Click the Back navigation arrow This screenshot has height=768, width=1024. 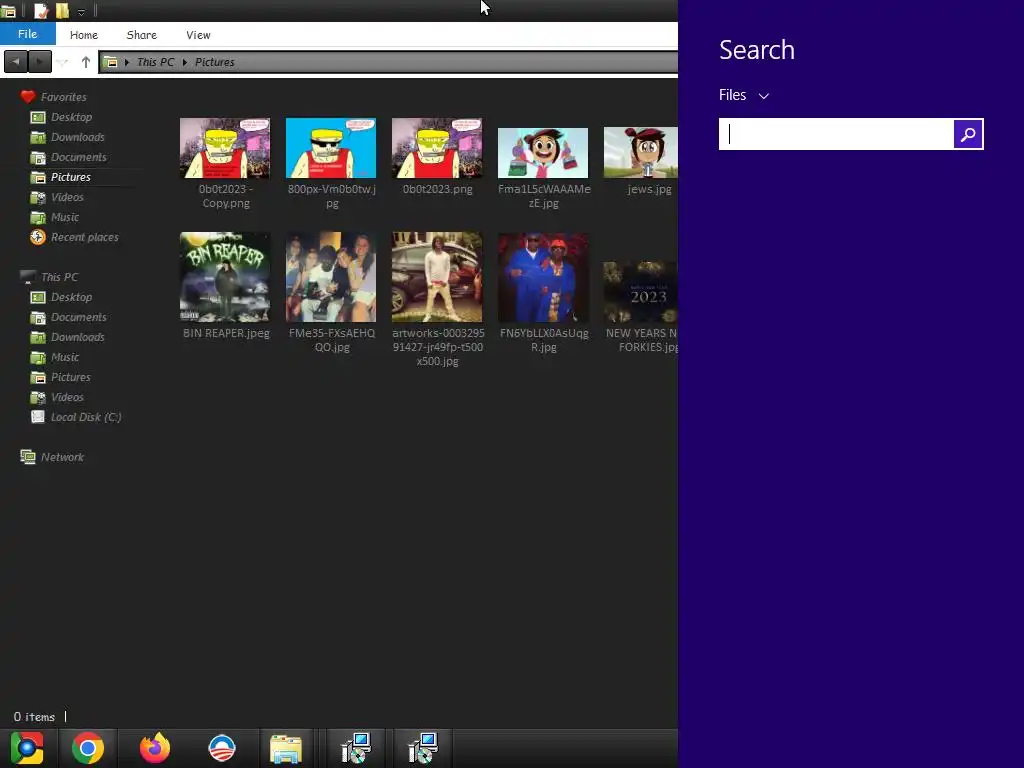(16, 62)
